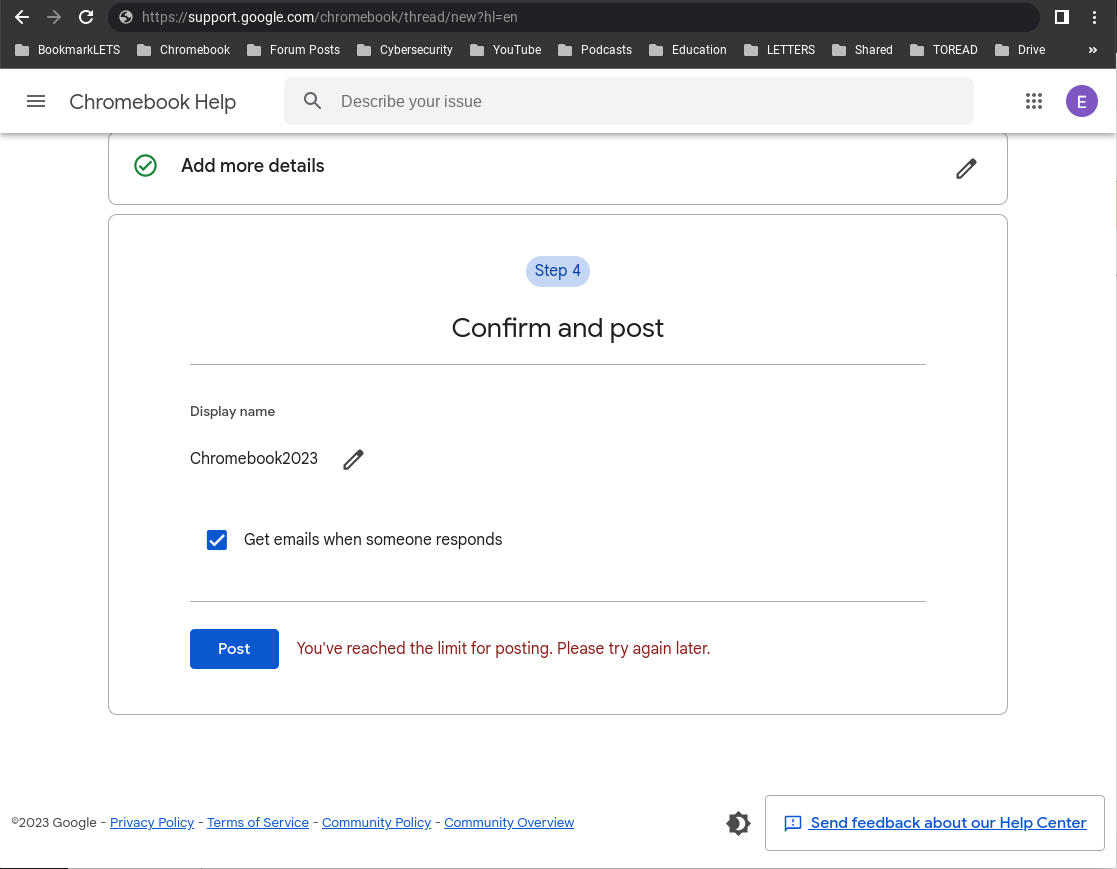Open the hamburger main menu

36,101
